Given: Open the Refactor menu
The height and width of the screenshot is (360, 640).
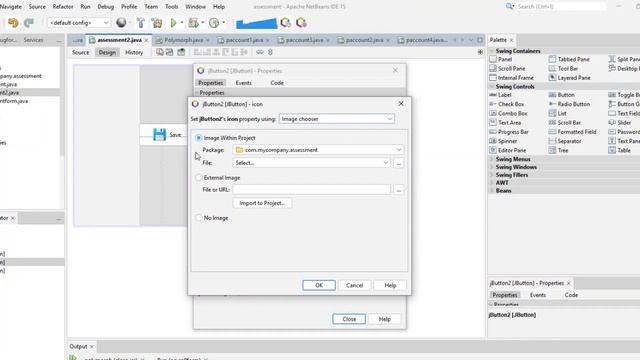Looking at the screenshot, I should [63, 7].
